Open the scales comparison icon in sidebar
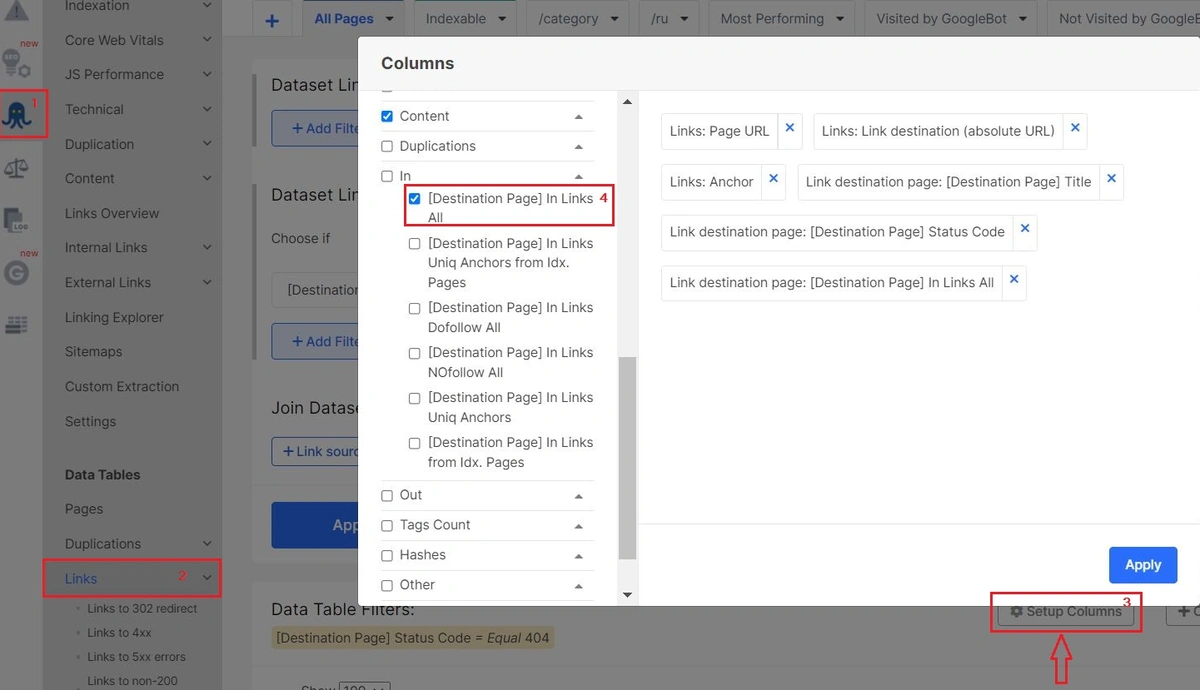The image size is (1200, 690). click(17, 168)
